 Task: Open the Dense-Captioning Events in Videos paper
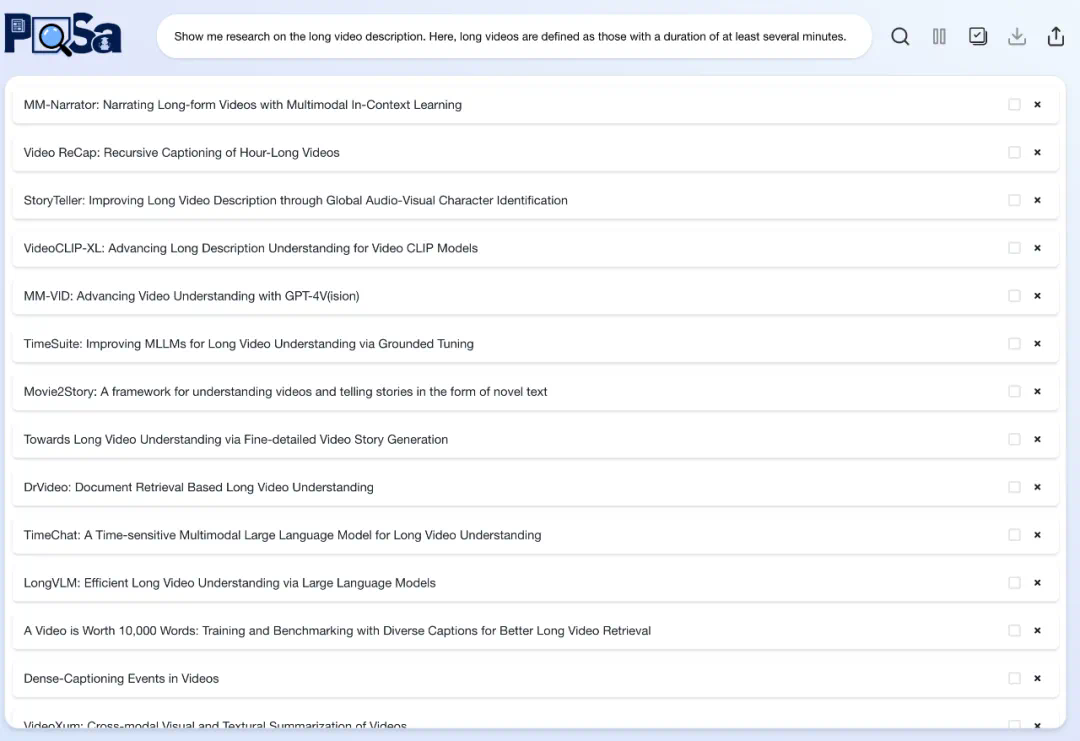121,679
